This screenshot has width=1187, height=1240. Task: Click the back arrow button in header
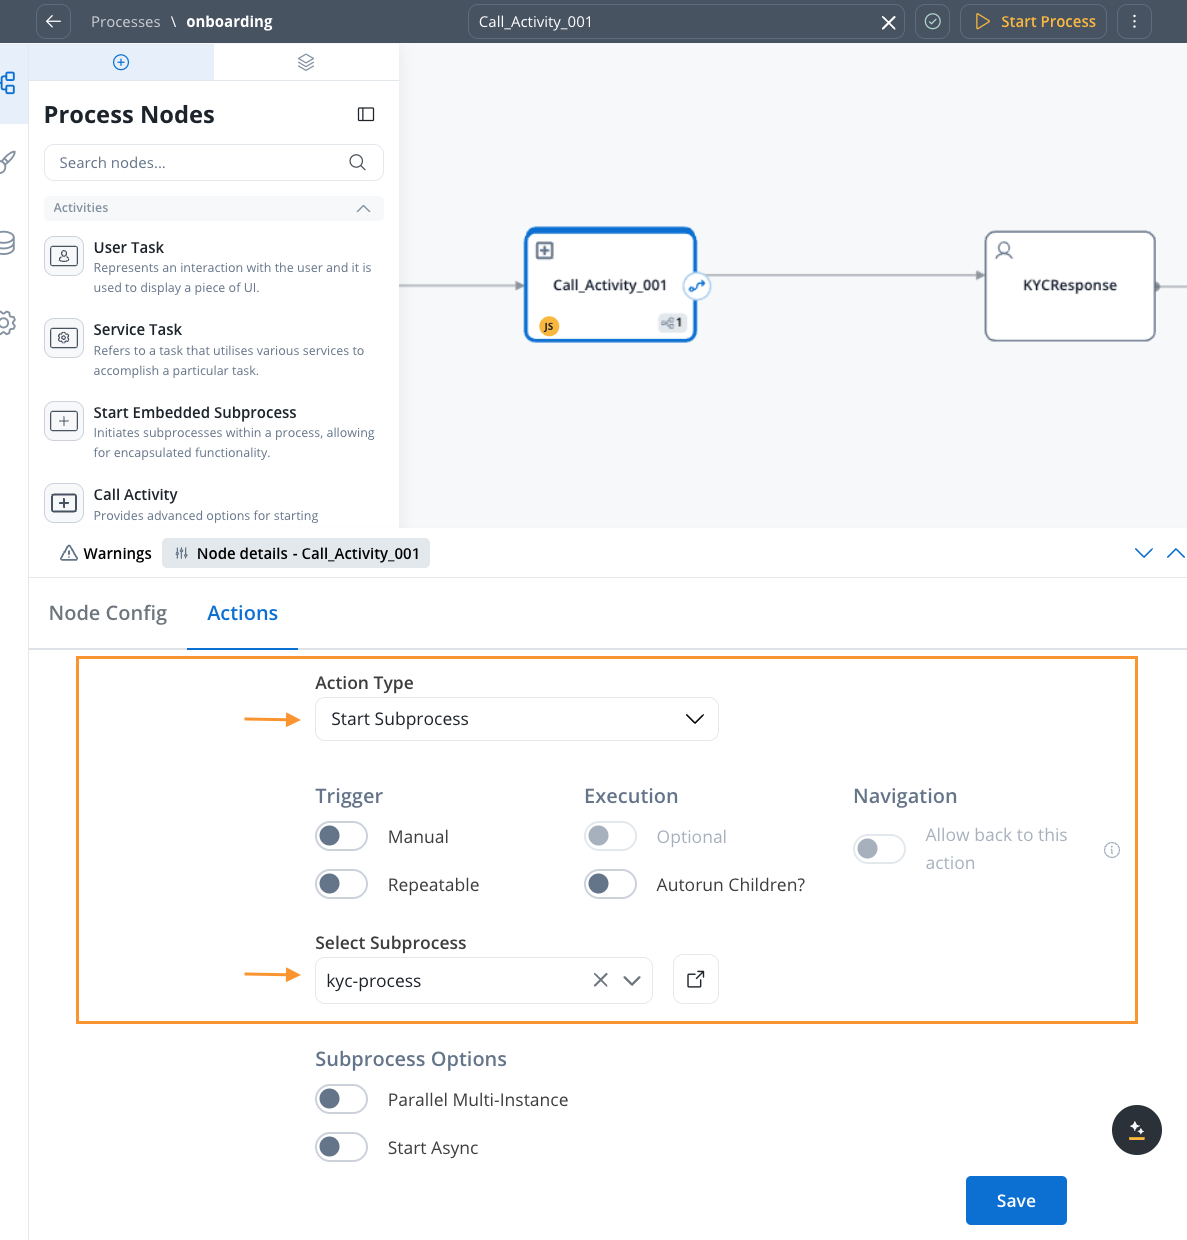click(x=54, y=22)
